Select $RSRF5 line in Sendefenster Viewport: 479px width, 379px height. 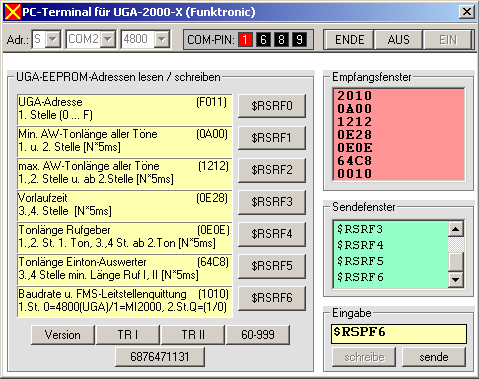[360, 261]
